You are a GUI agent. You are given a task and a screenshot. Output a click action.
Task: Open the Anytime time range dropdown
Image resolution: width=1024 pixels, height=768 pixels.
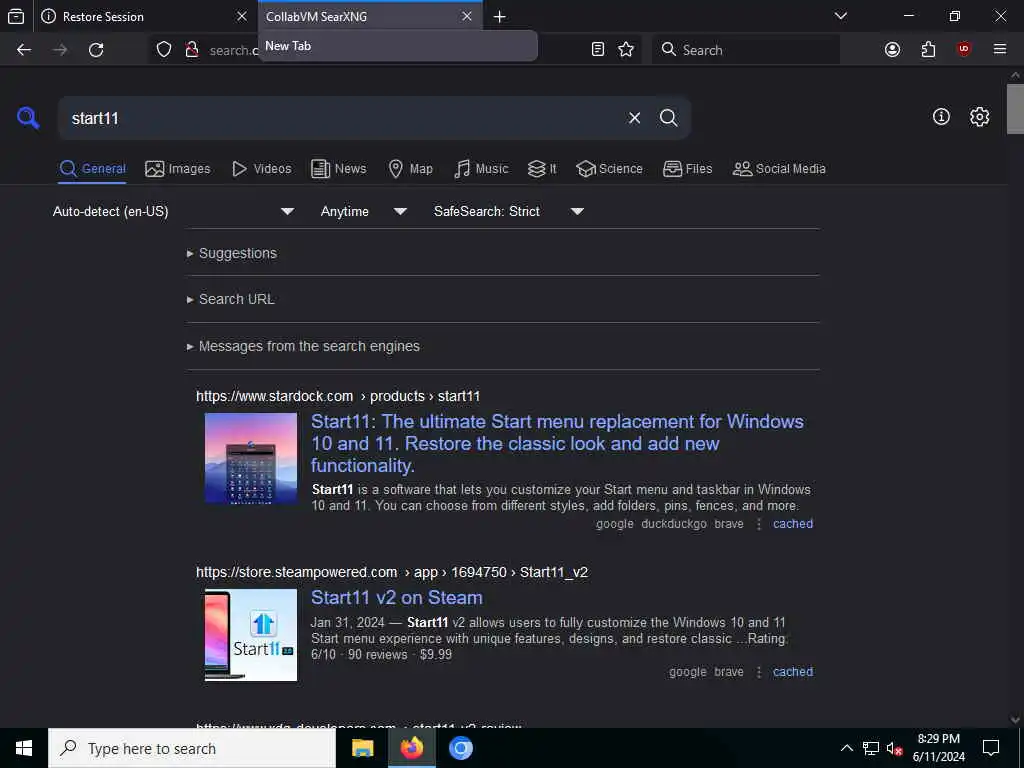tap(364, 212)
